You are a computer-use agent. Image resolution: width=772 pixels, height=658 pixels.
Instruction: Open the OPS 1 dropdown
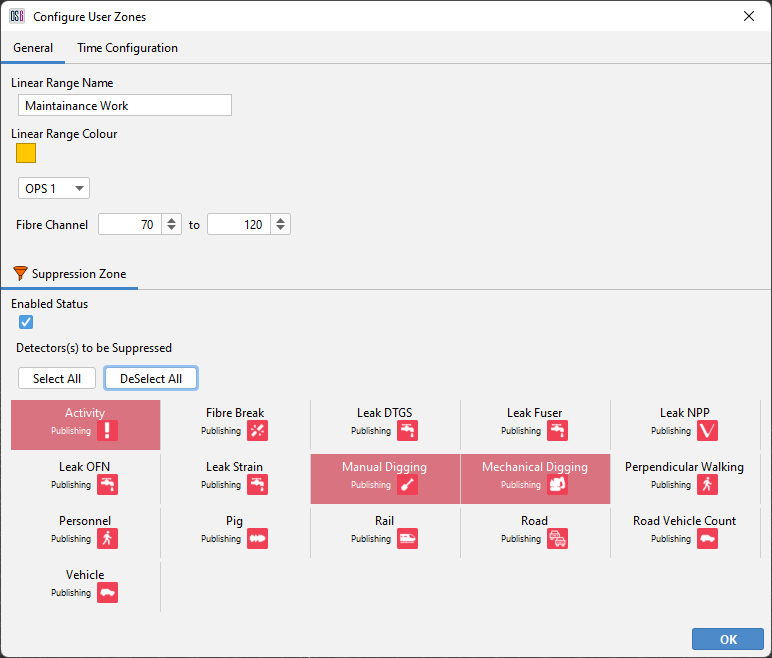(x=54, y=188)
